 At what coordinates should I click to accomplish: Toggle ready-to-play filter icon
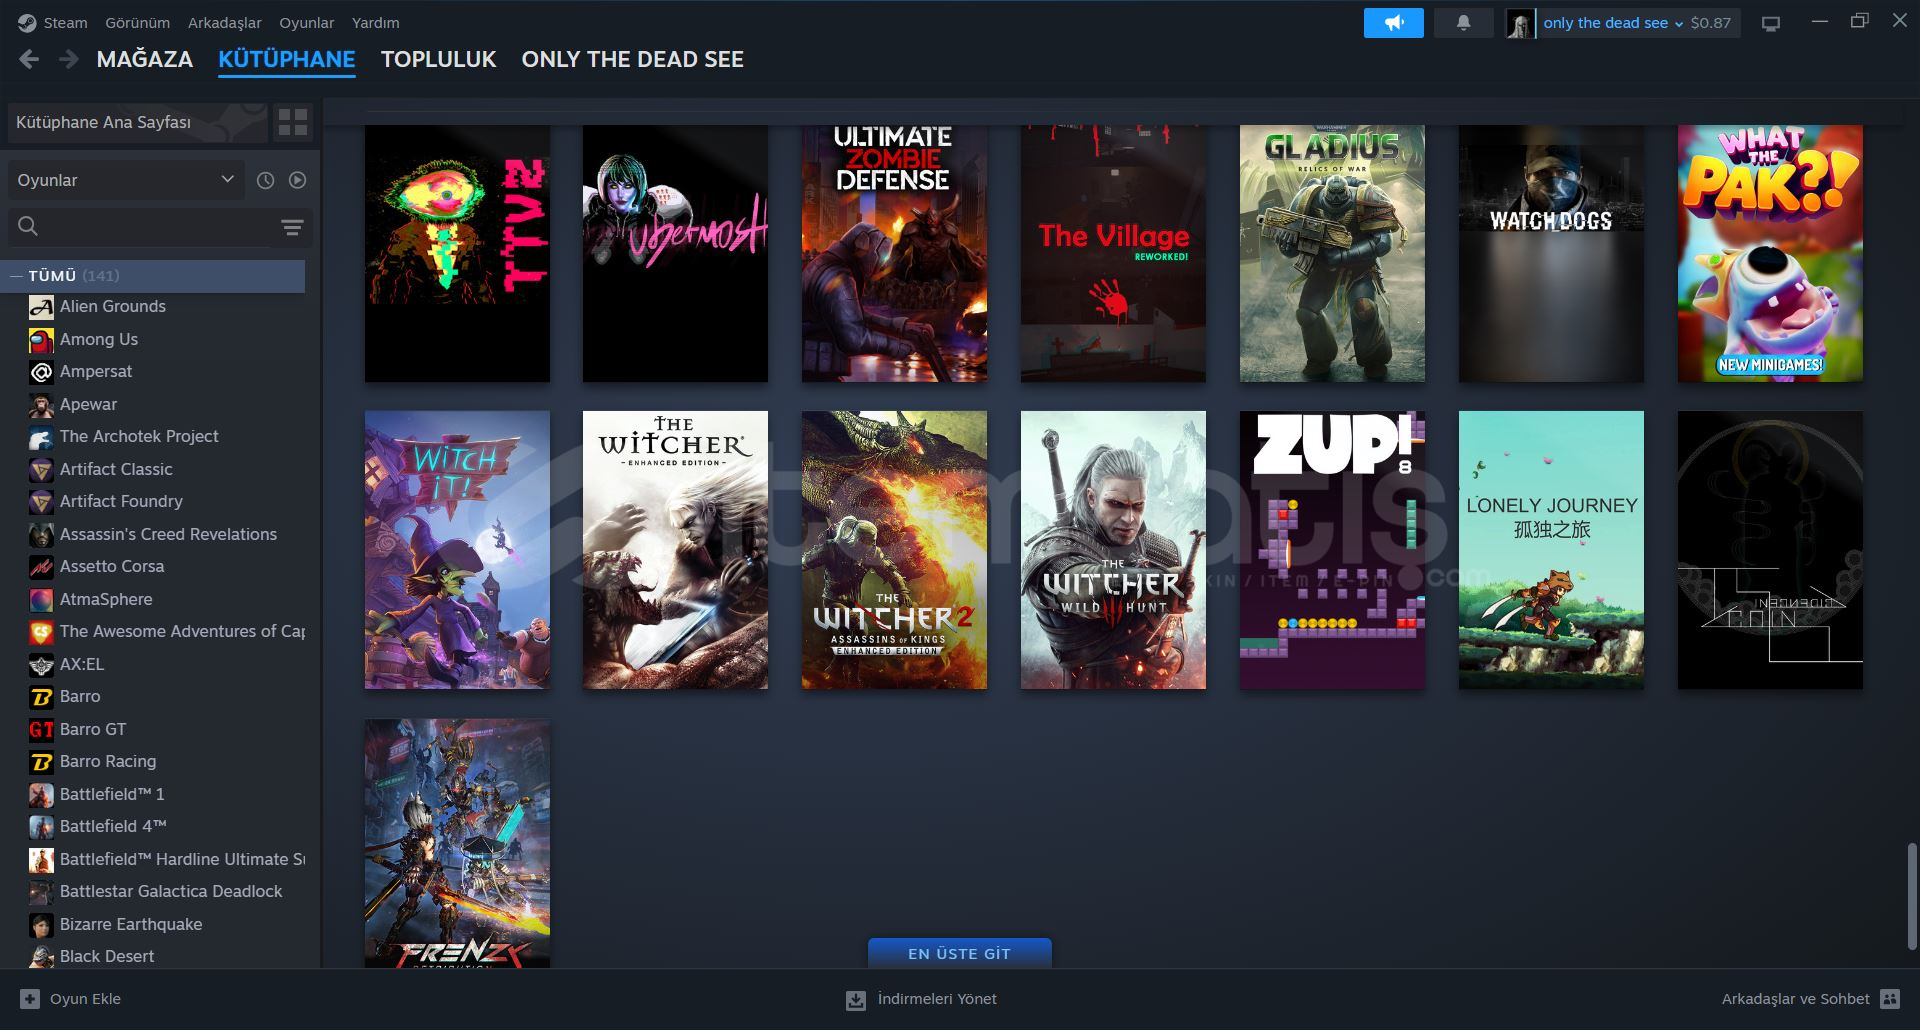click(297, 180)
